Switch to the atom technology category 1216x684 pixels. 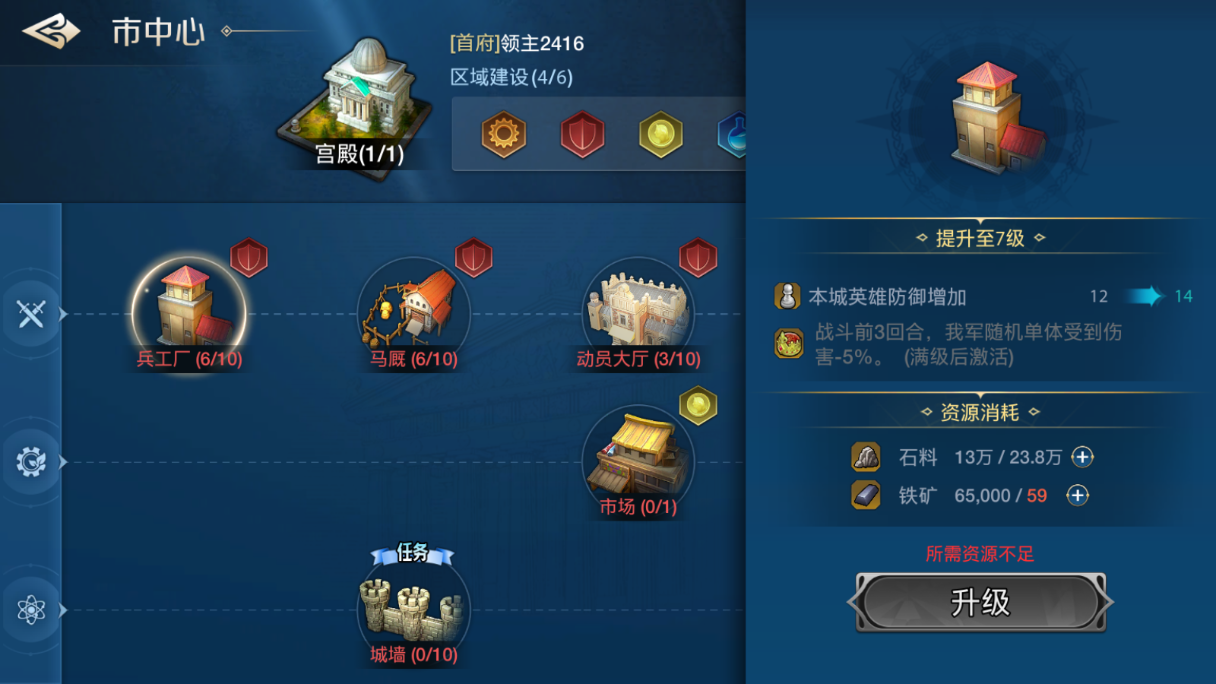click(31, 610)
